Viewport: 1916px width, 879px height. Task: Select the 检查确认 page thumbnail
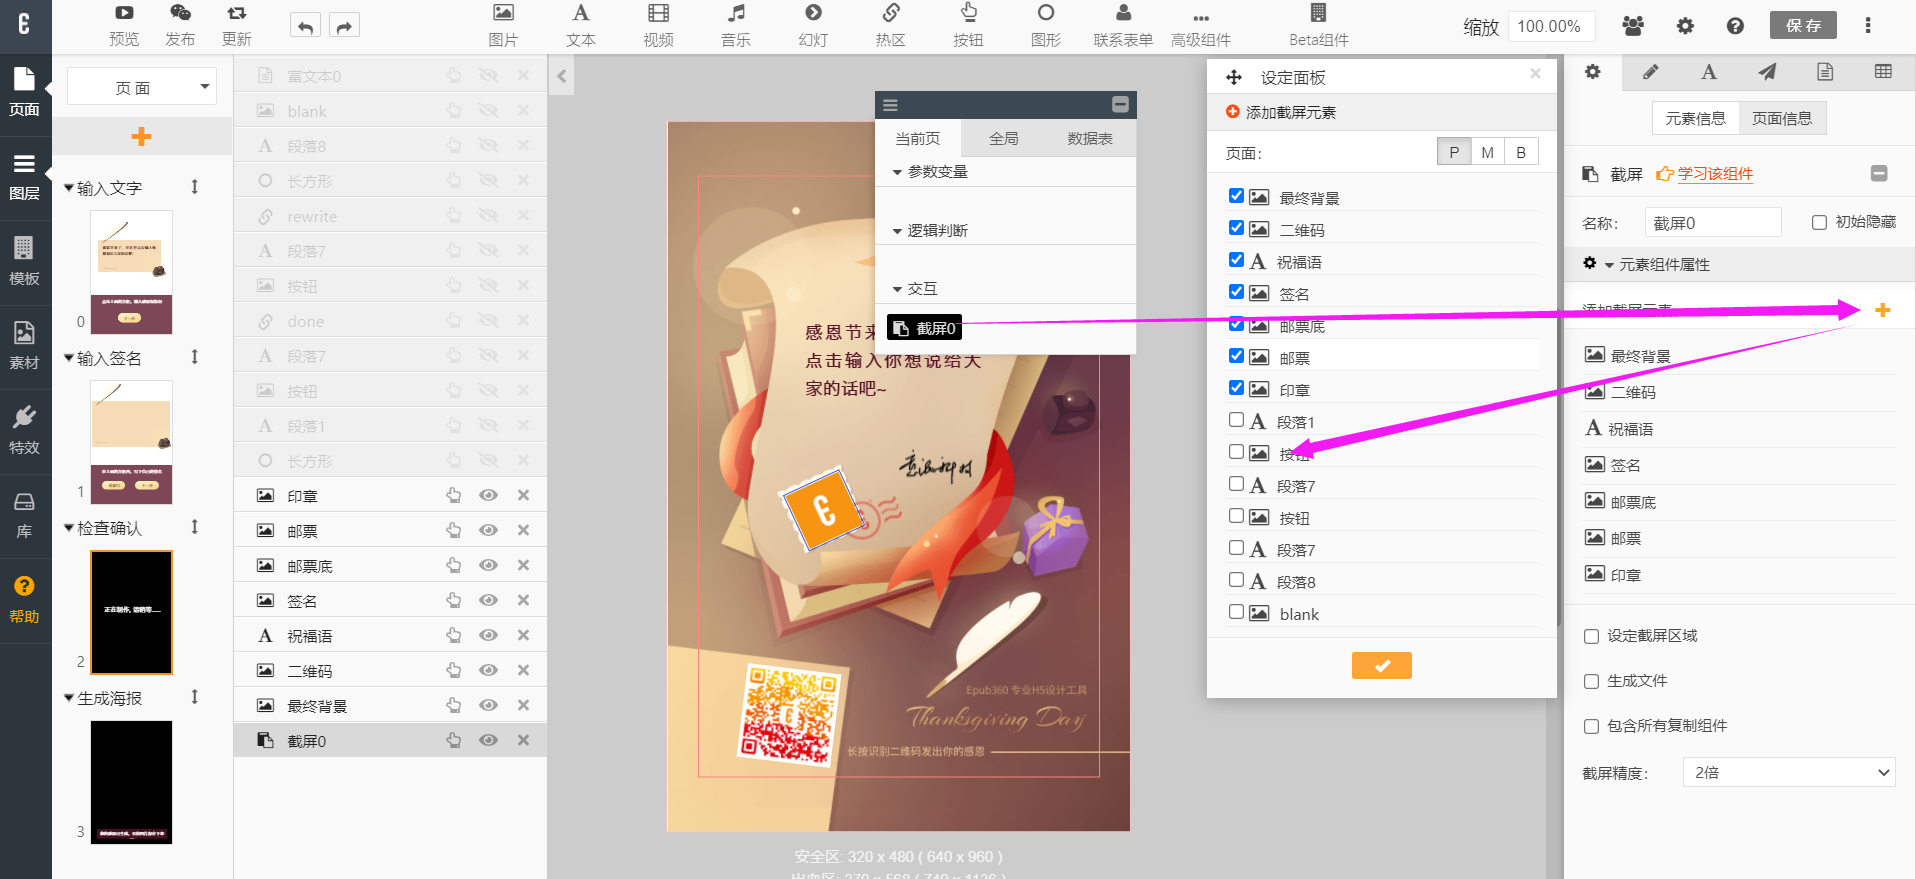point(131,612)
